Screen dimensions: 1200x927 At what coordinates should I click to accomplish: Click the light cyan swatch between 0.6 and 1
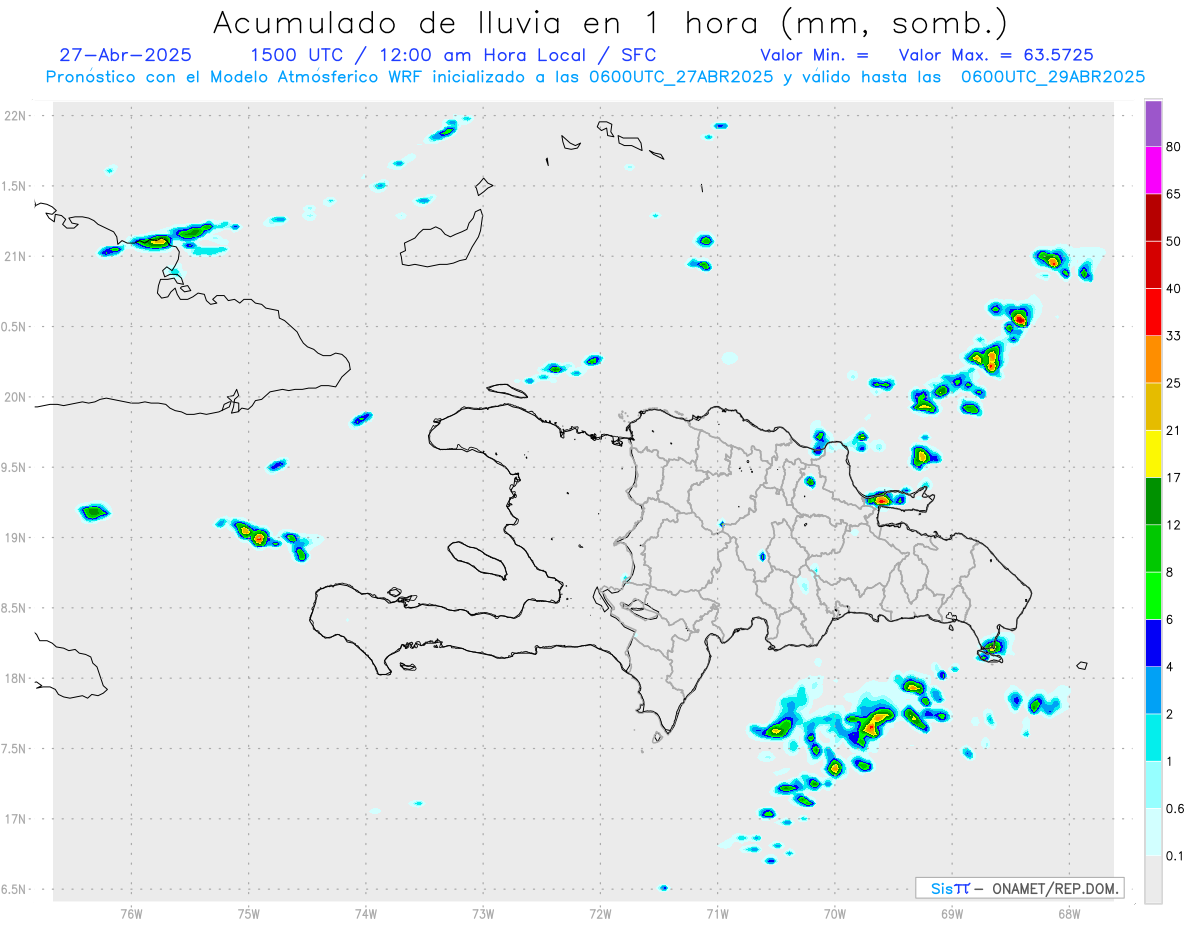pyautogui.click(x=1153, y=784)
